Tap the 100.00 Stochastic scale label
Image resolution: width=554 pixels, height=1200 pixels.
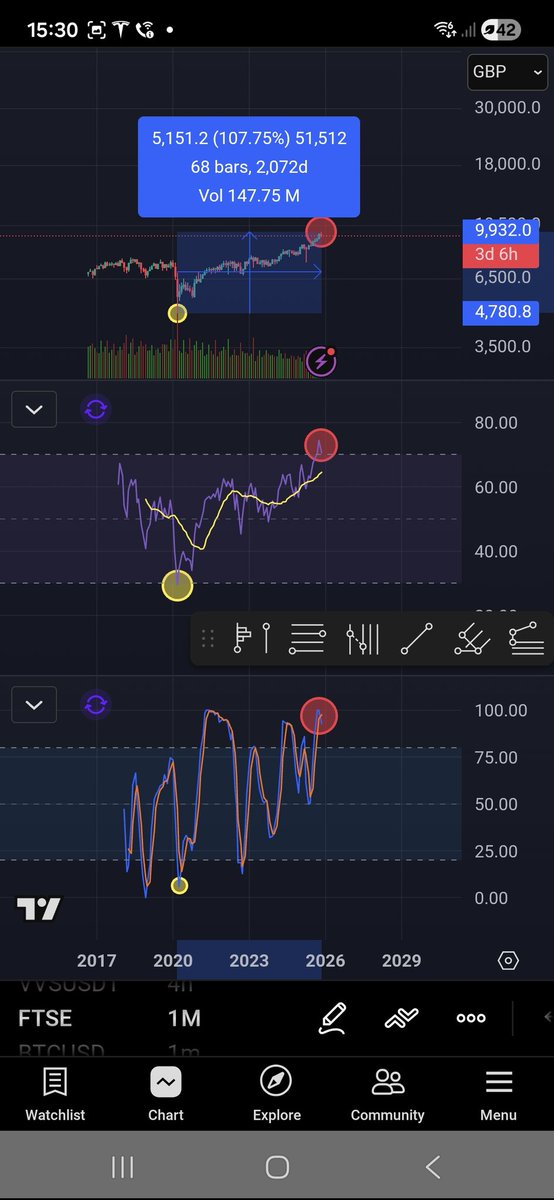tap(499, 711)
